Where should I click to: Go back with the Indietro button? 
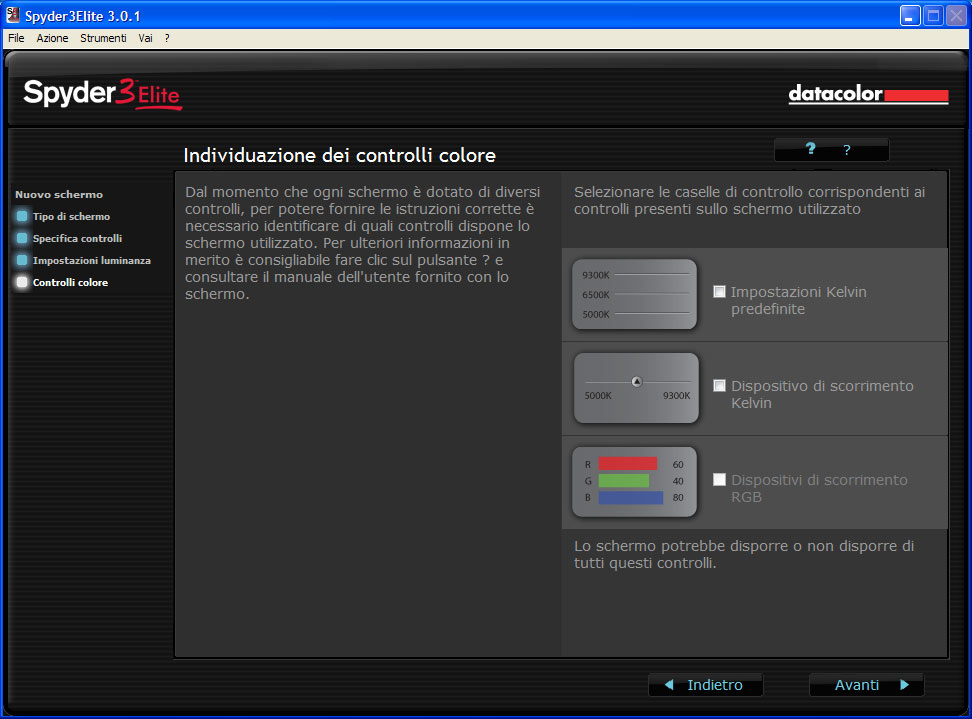[x=705, y=685]
